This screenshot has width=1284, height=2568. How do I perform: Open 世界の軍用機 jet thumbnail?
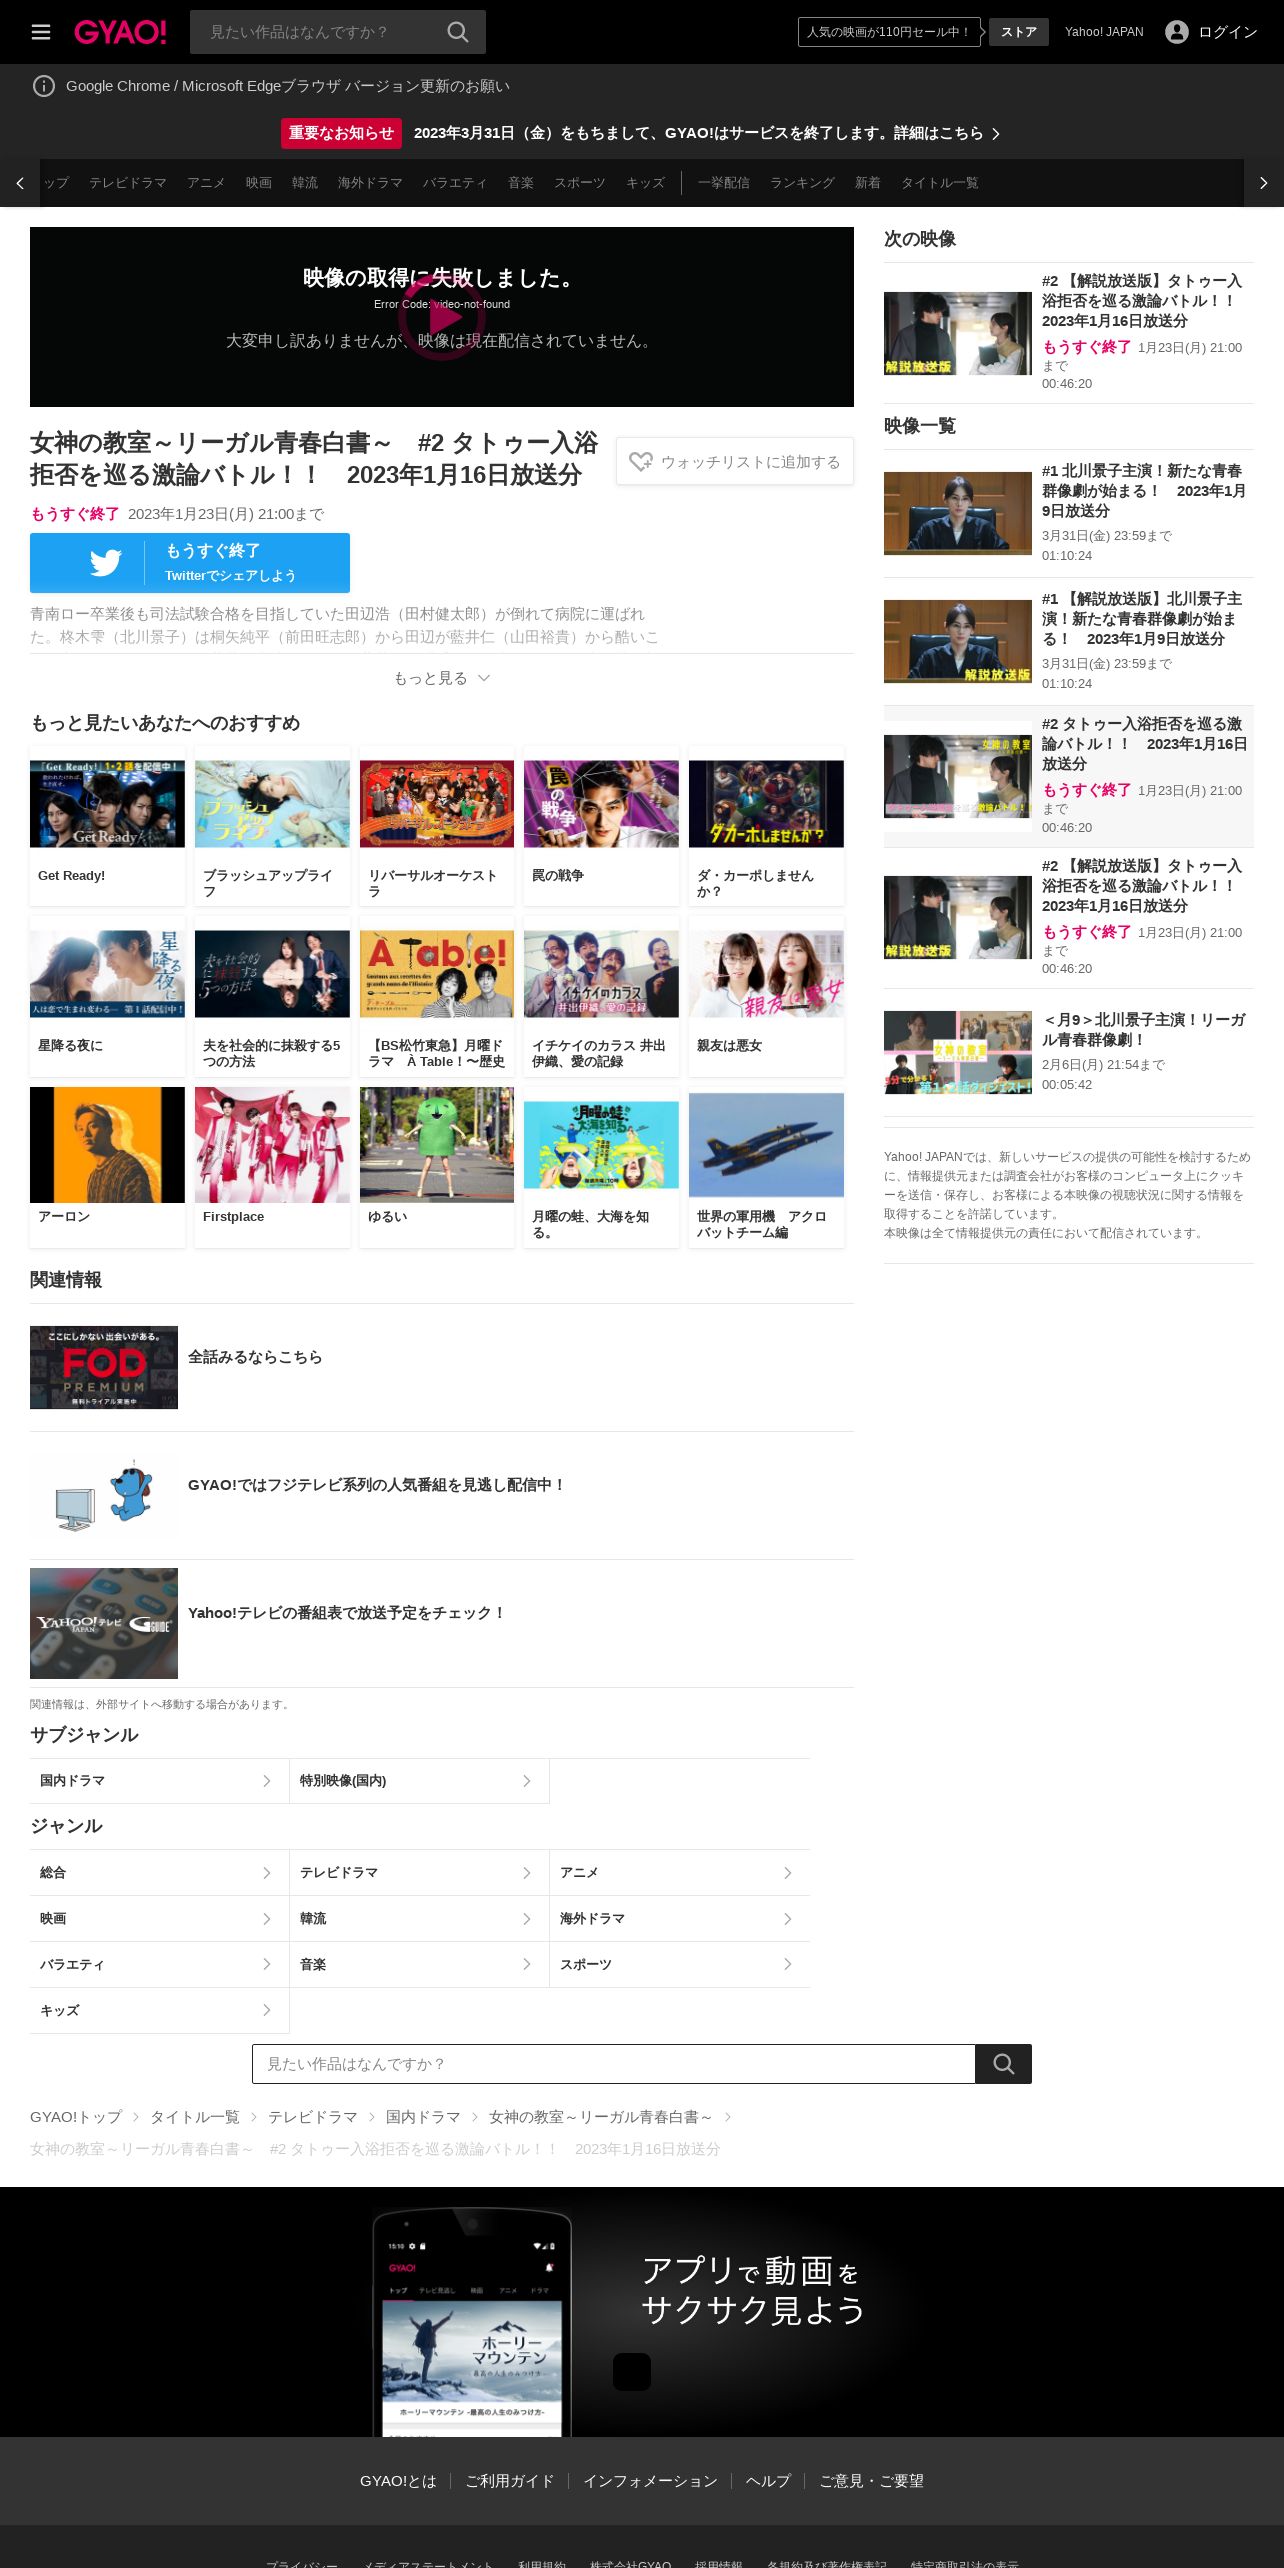[x=766, y=1145]
